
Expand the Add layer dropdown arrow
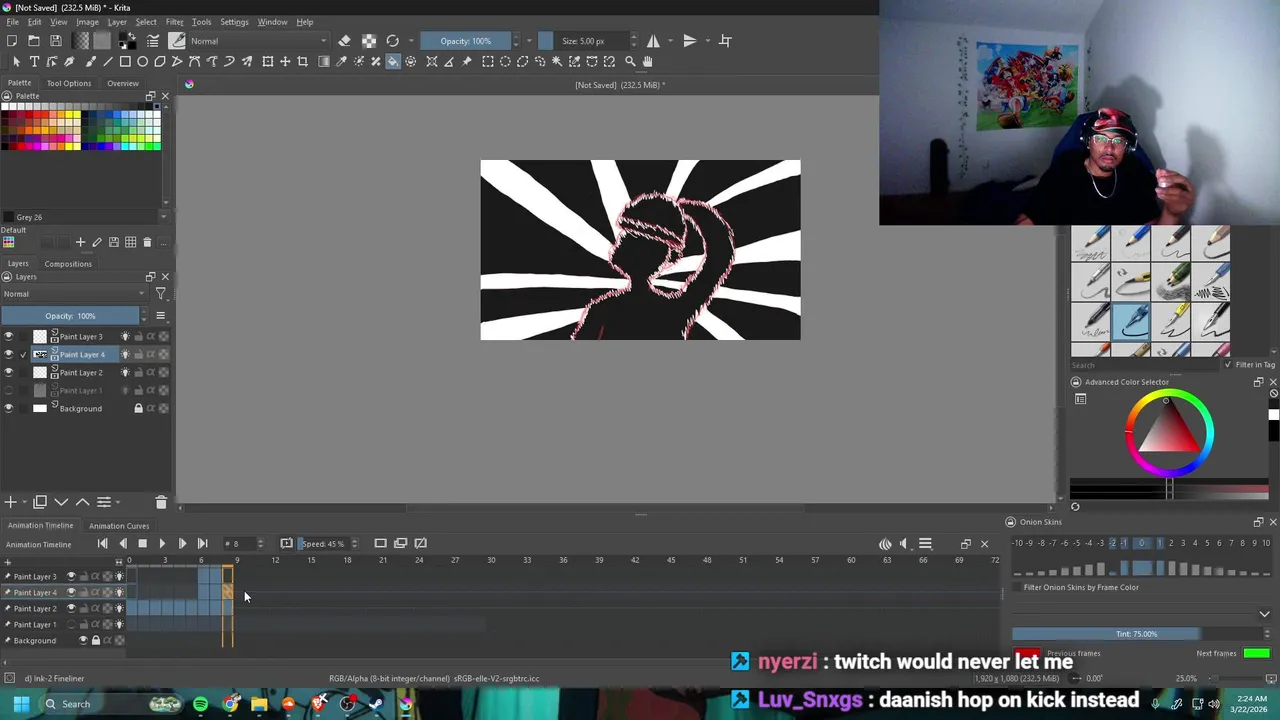22,502
